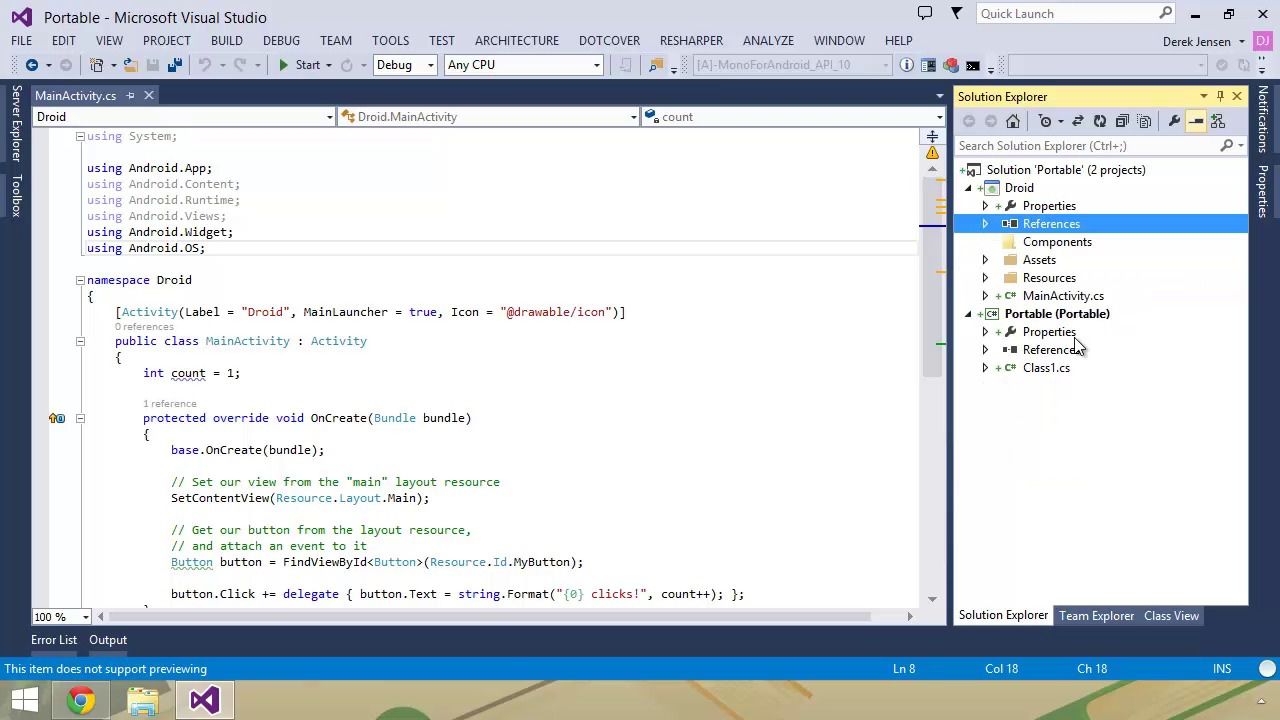Select Solution 'Portable' (2 projects) node
The width and height of the screenshot is (1280, 720).
point(1066,170)
